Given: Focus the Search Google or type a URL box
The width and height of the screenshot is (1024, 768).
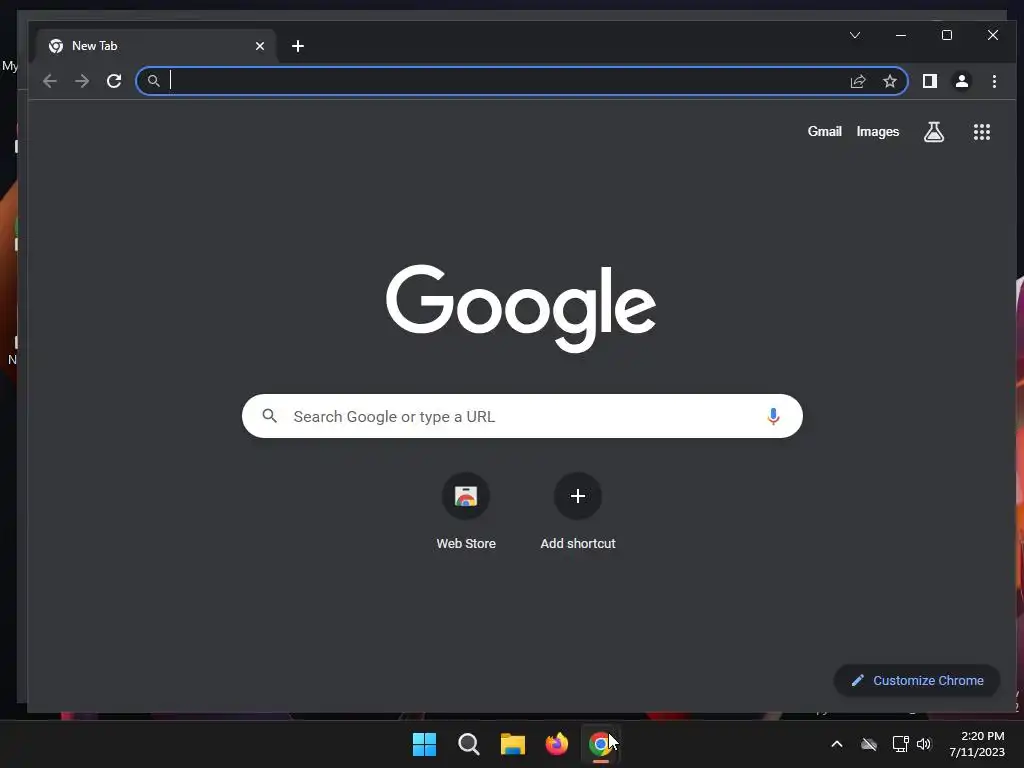Looking at the screenshot, I should point(522,416).
